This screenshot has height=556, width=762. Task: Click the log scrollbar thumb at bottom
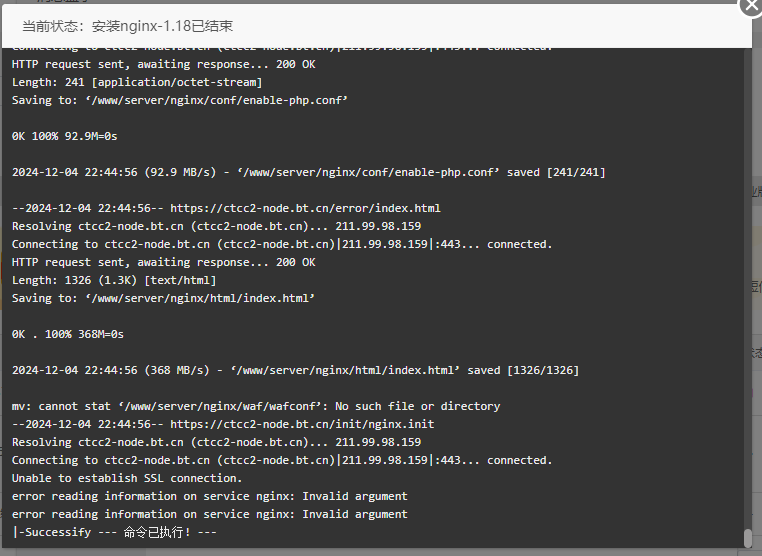(748, 538)
